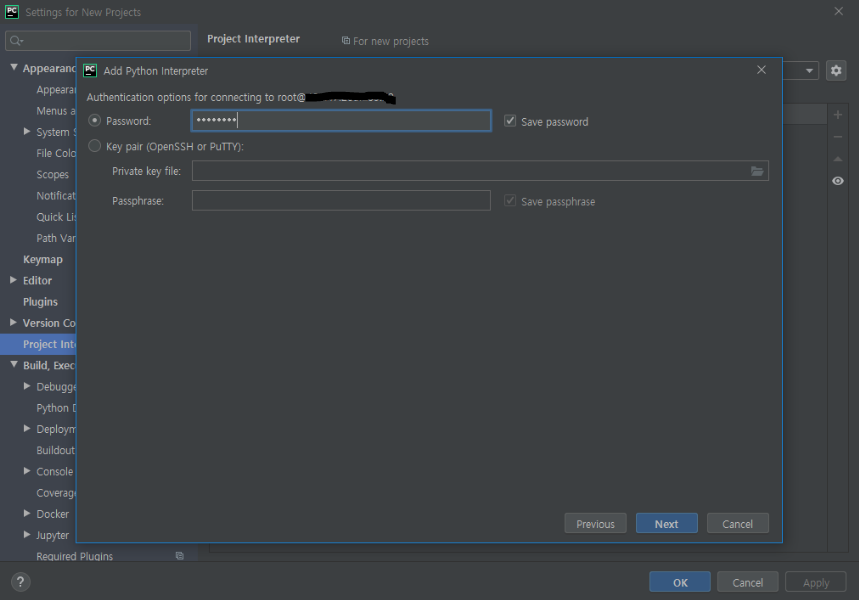Select Coverage settings item
The image size is (859, 600).
(x=56, y=493)
